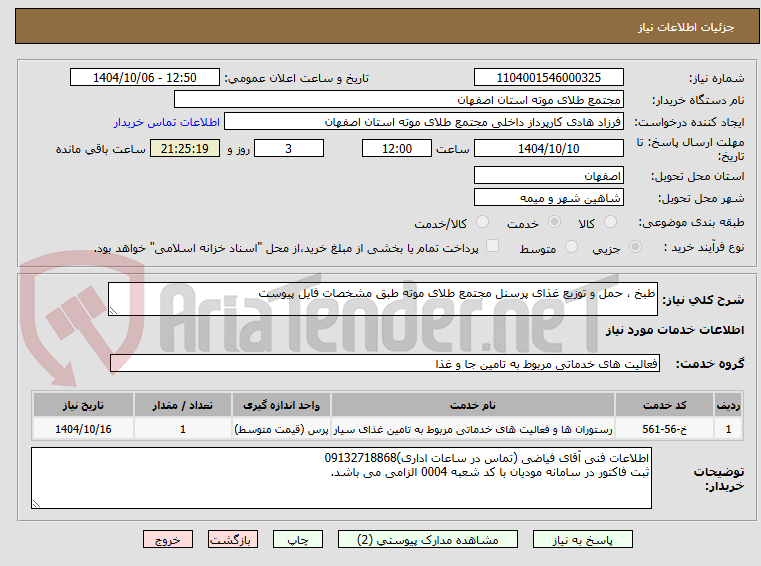This screenshot has height=566, width=761.
Task: Click the اطلاعات خدمات مورد نیاز section heading
Action: pyautogui.click(x=675, y=331)
